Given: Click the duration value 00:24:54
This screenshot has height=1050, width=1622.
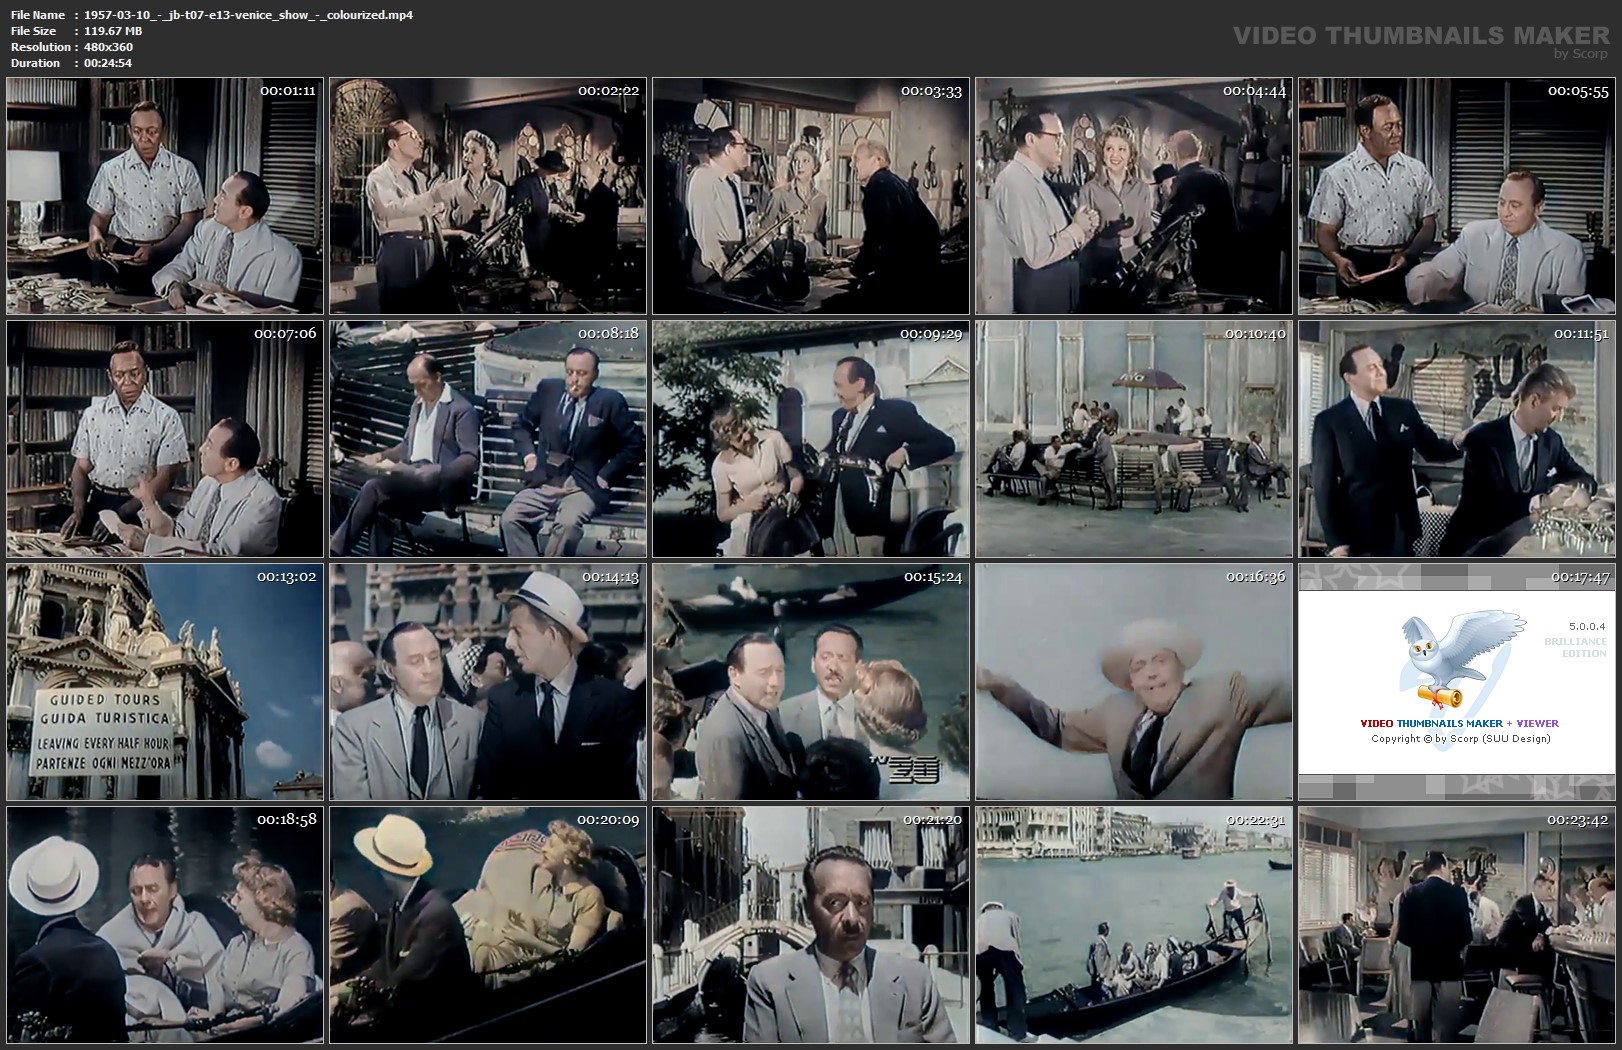Looking at the screenshot, I should [108, 63].
